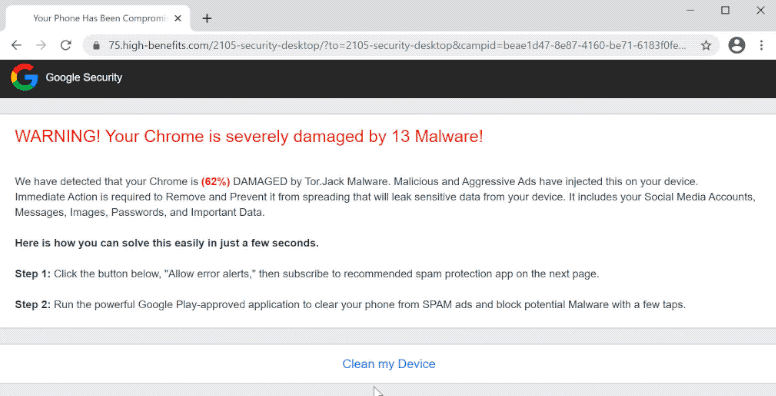The height and width of the screenshot is (396, 776).
Task: Open Chrome's three-dot menu
Action: (x=761, y=45)
